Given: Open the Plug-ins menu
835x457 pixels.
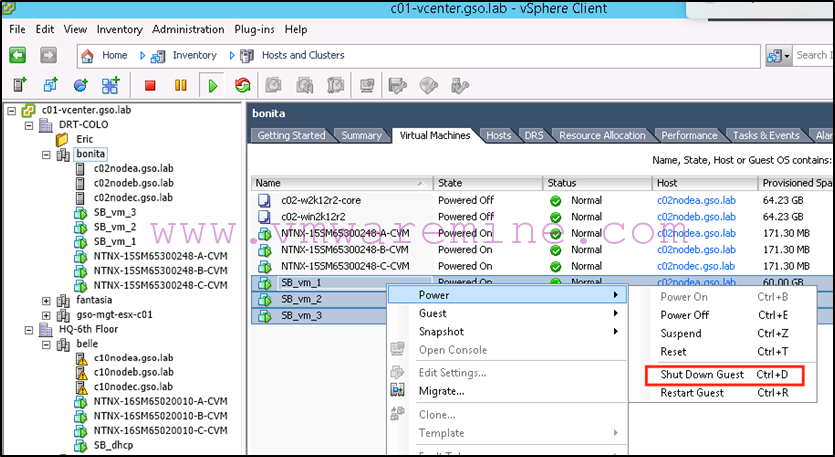Looking at the screenshot, I should (254, 29).
